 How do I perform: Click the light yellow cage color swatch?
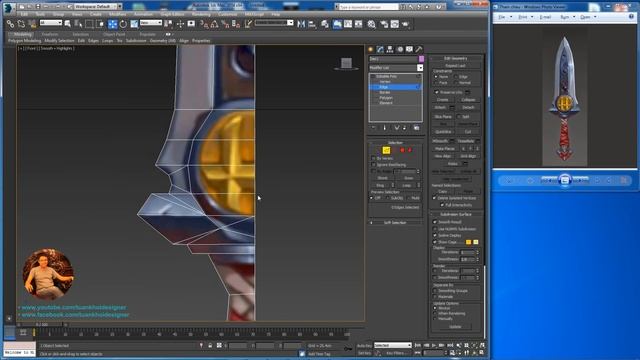click(x=476, y=242)
